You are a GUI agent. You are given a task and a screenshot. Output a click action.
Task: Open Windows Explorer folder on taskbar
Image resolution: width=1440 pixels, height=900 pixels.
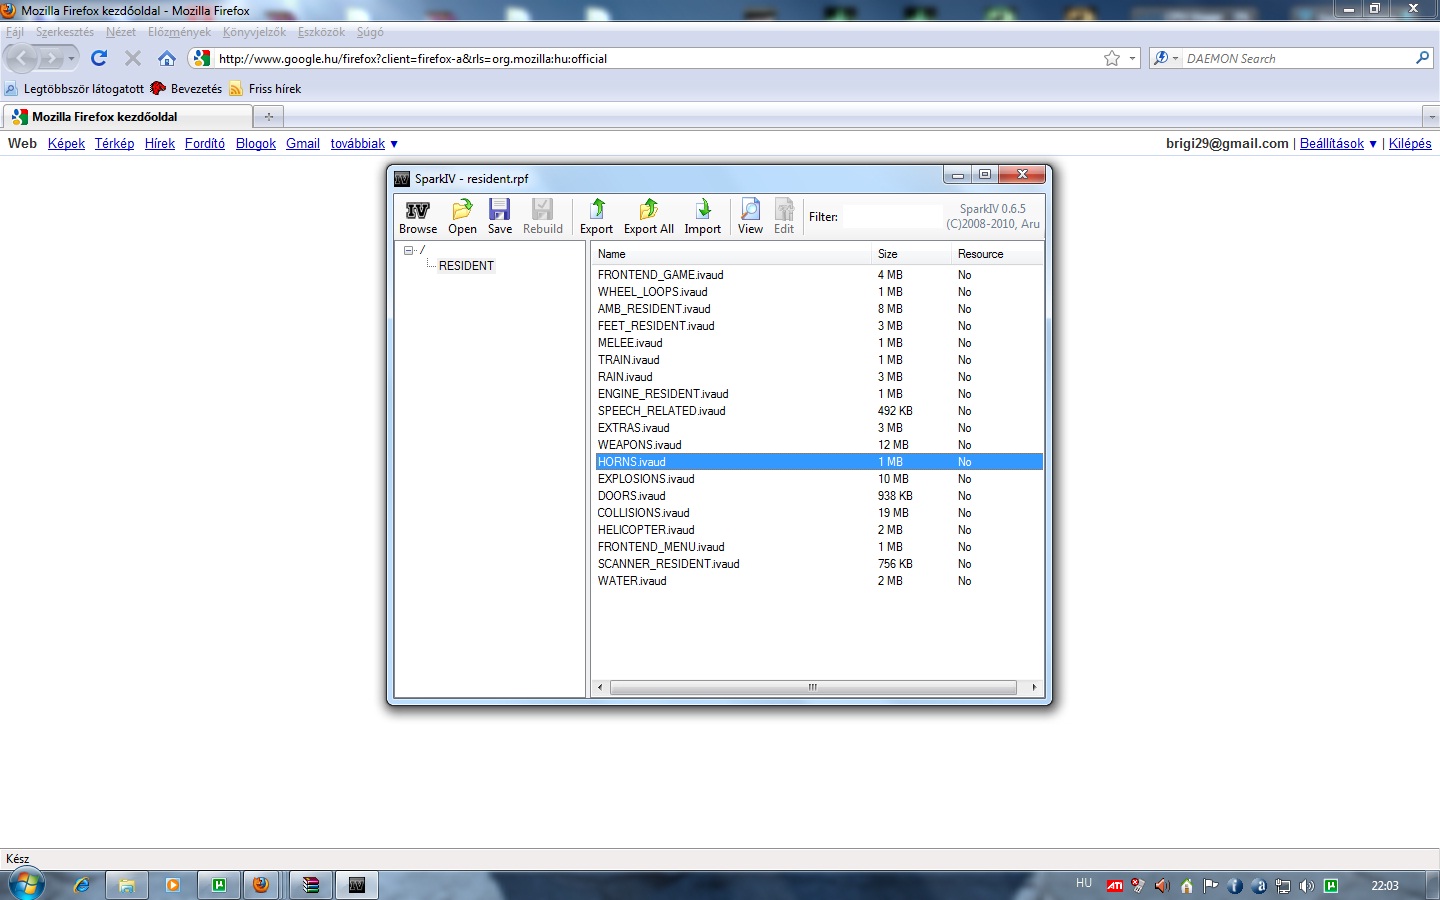point(127,885)
